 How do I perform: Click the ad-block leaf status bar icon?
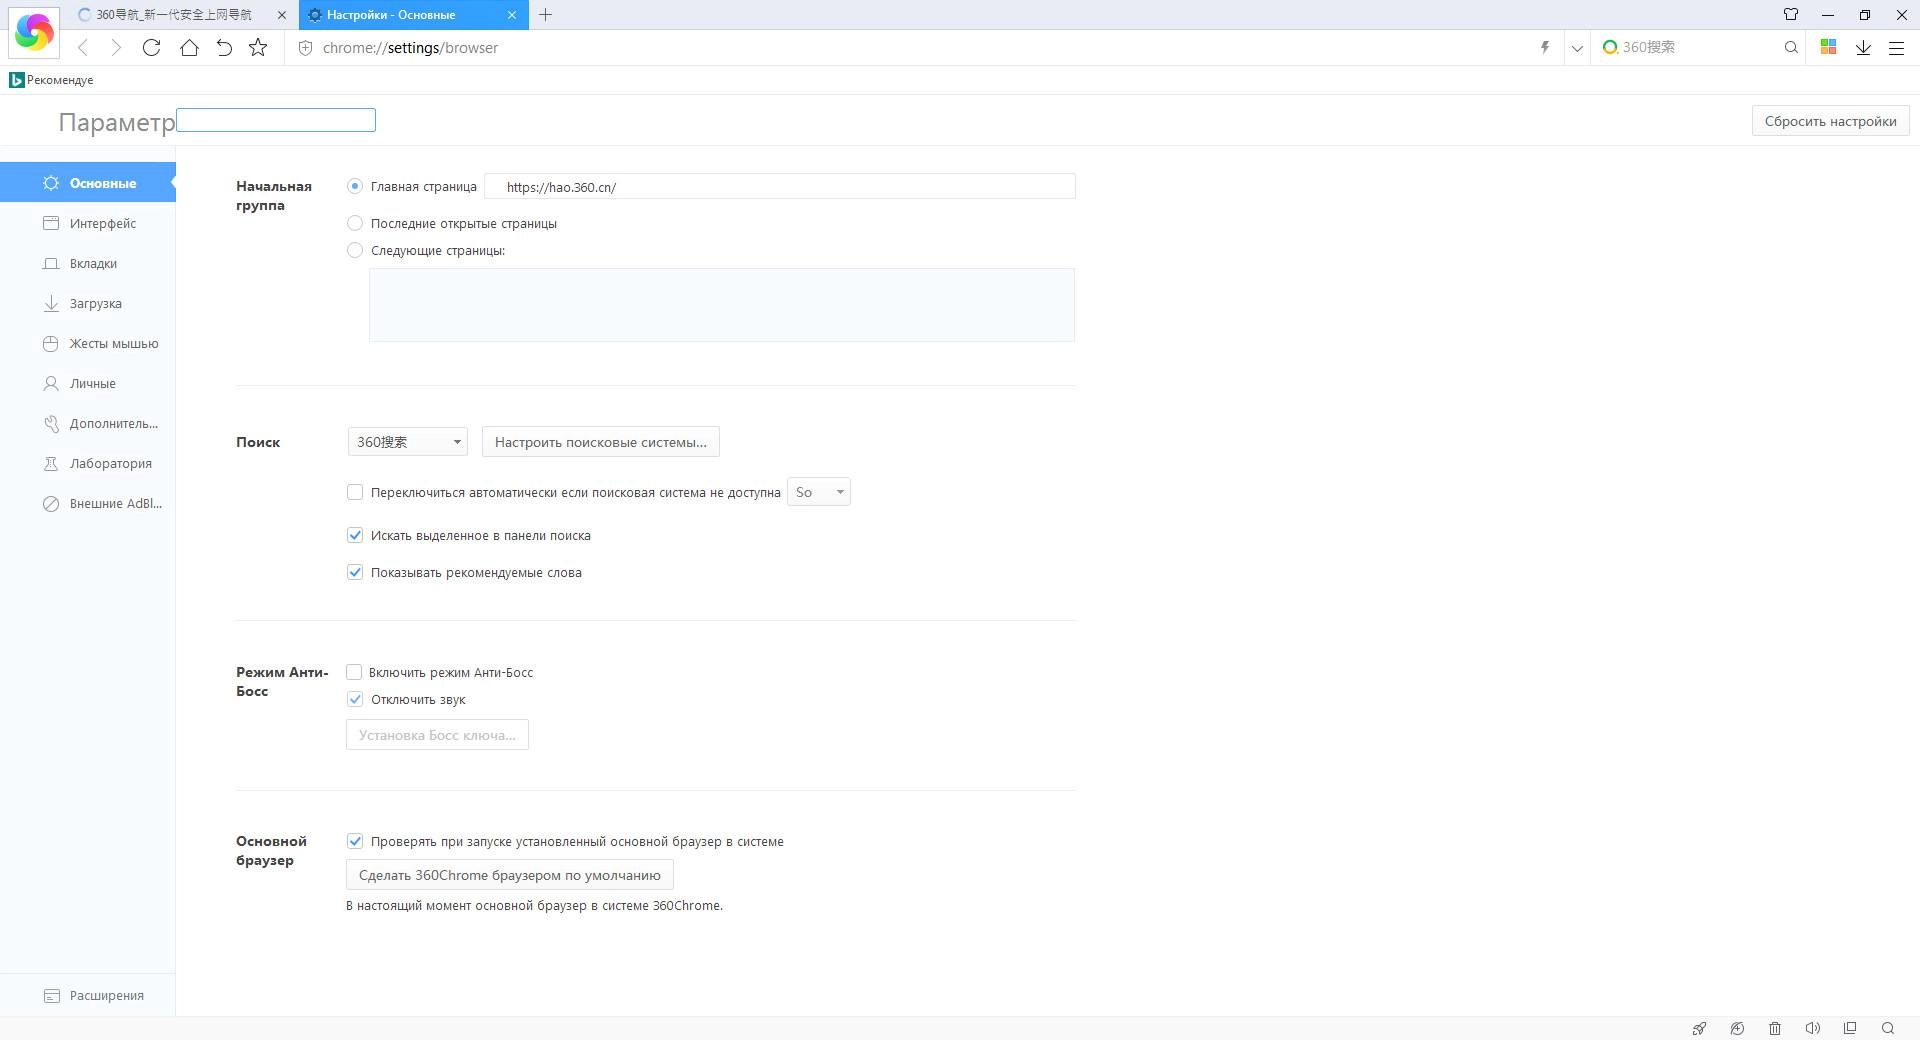click(1737, 1028)
